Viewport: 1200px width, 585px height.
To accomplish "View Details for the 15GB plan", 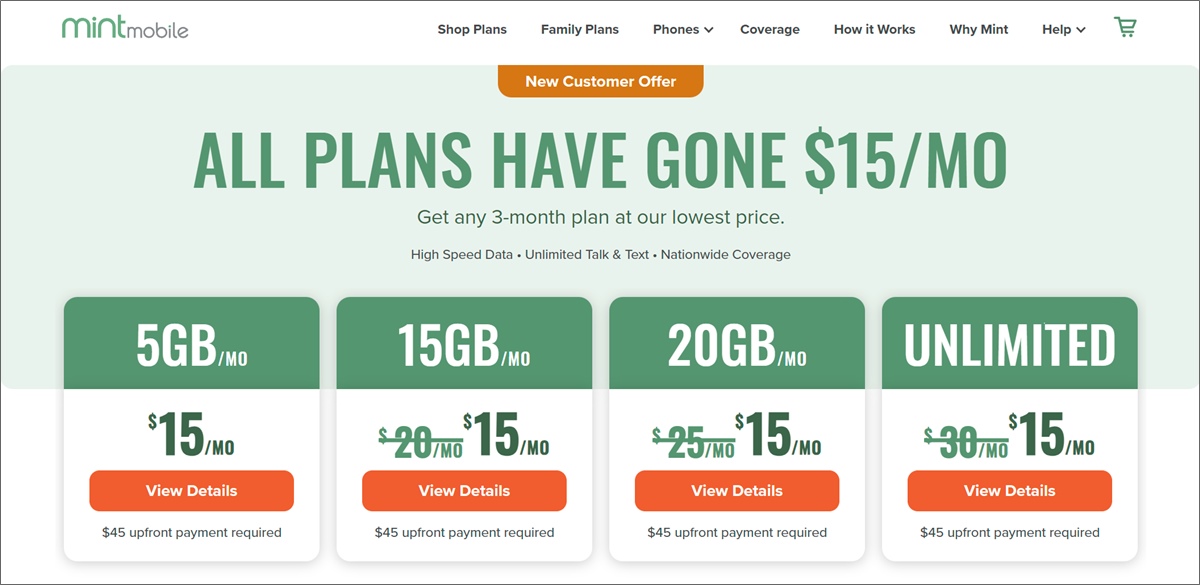I will (464, 491).
